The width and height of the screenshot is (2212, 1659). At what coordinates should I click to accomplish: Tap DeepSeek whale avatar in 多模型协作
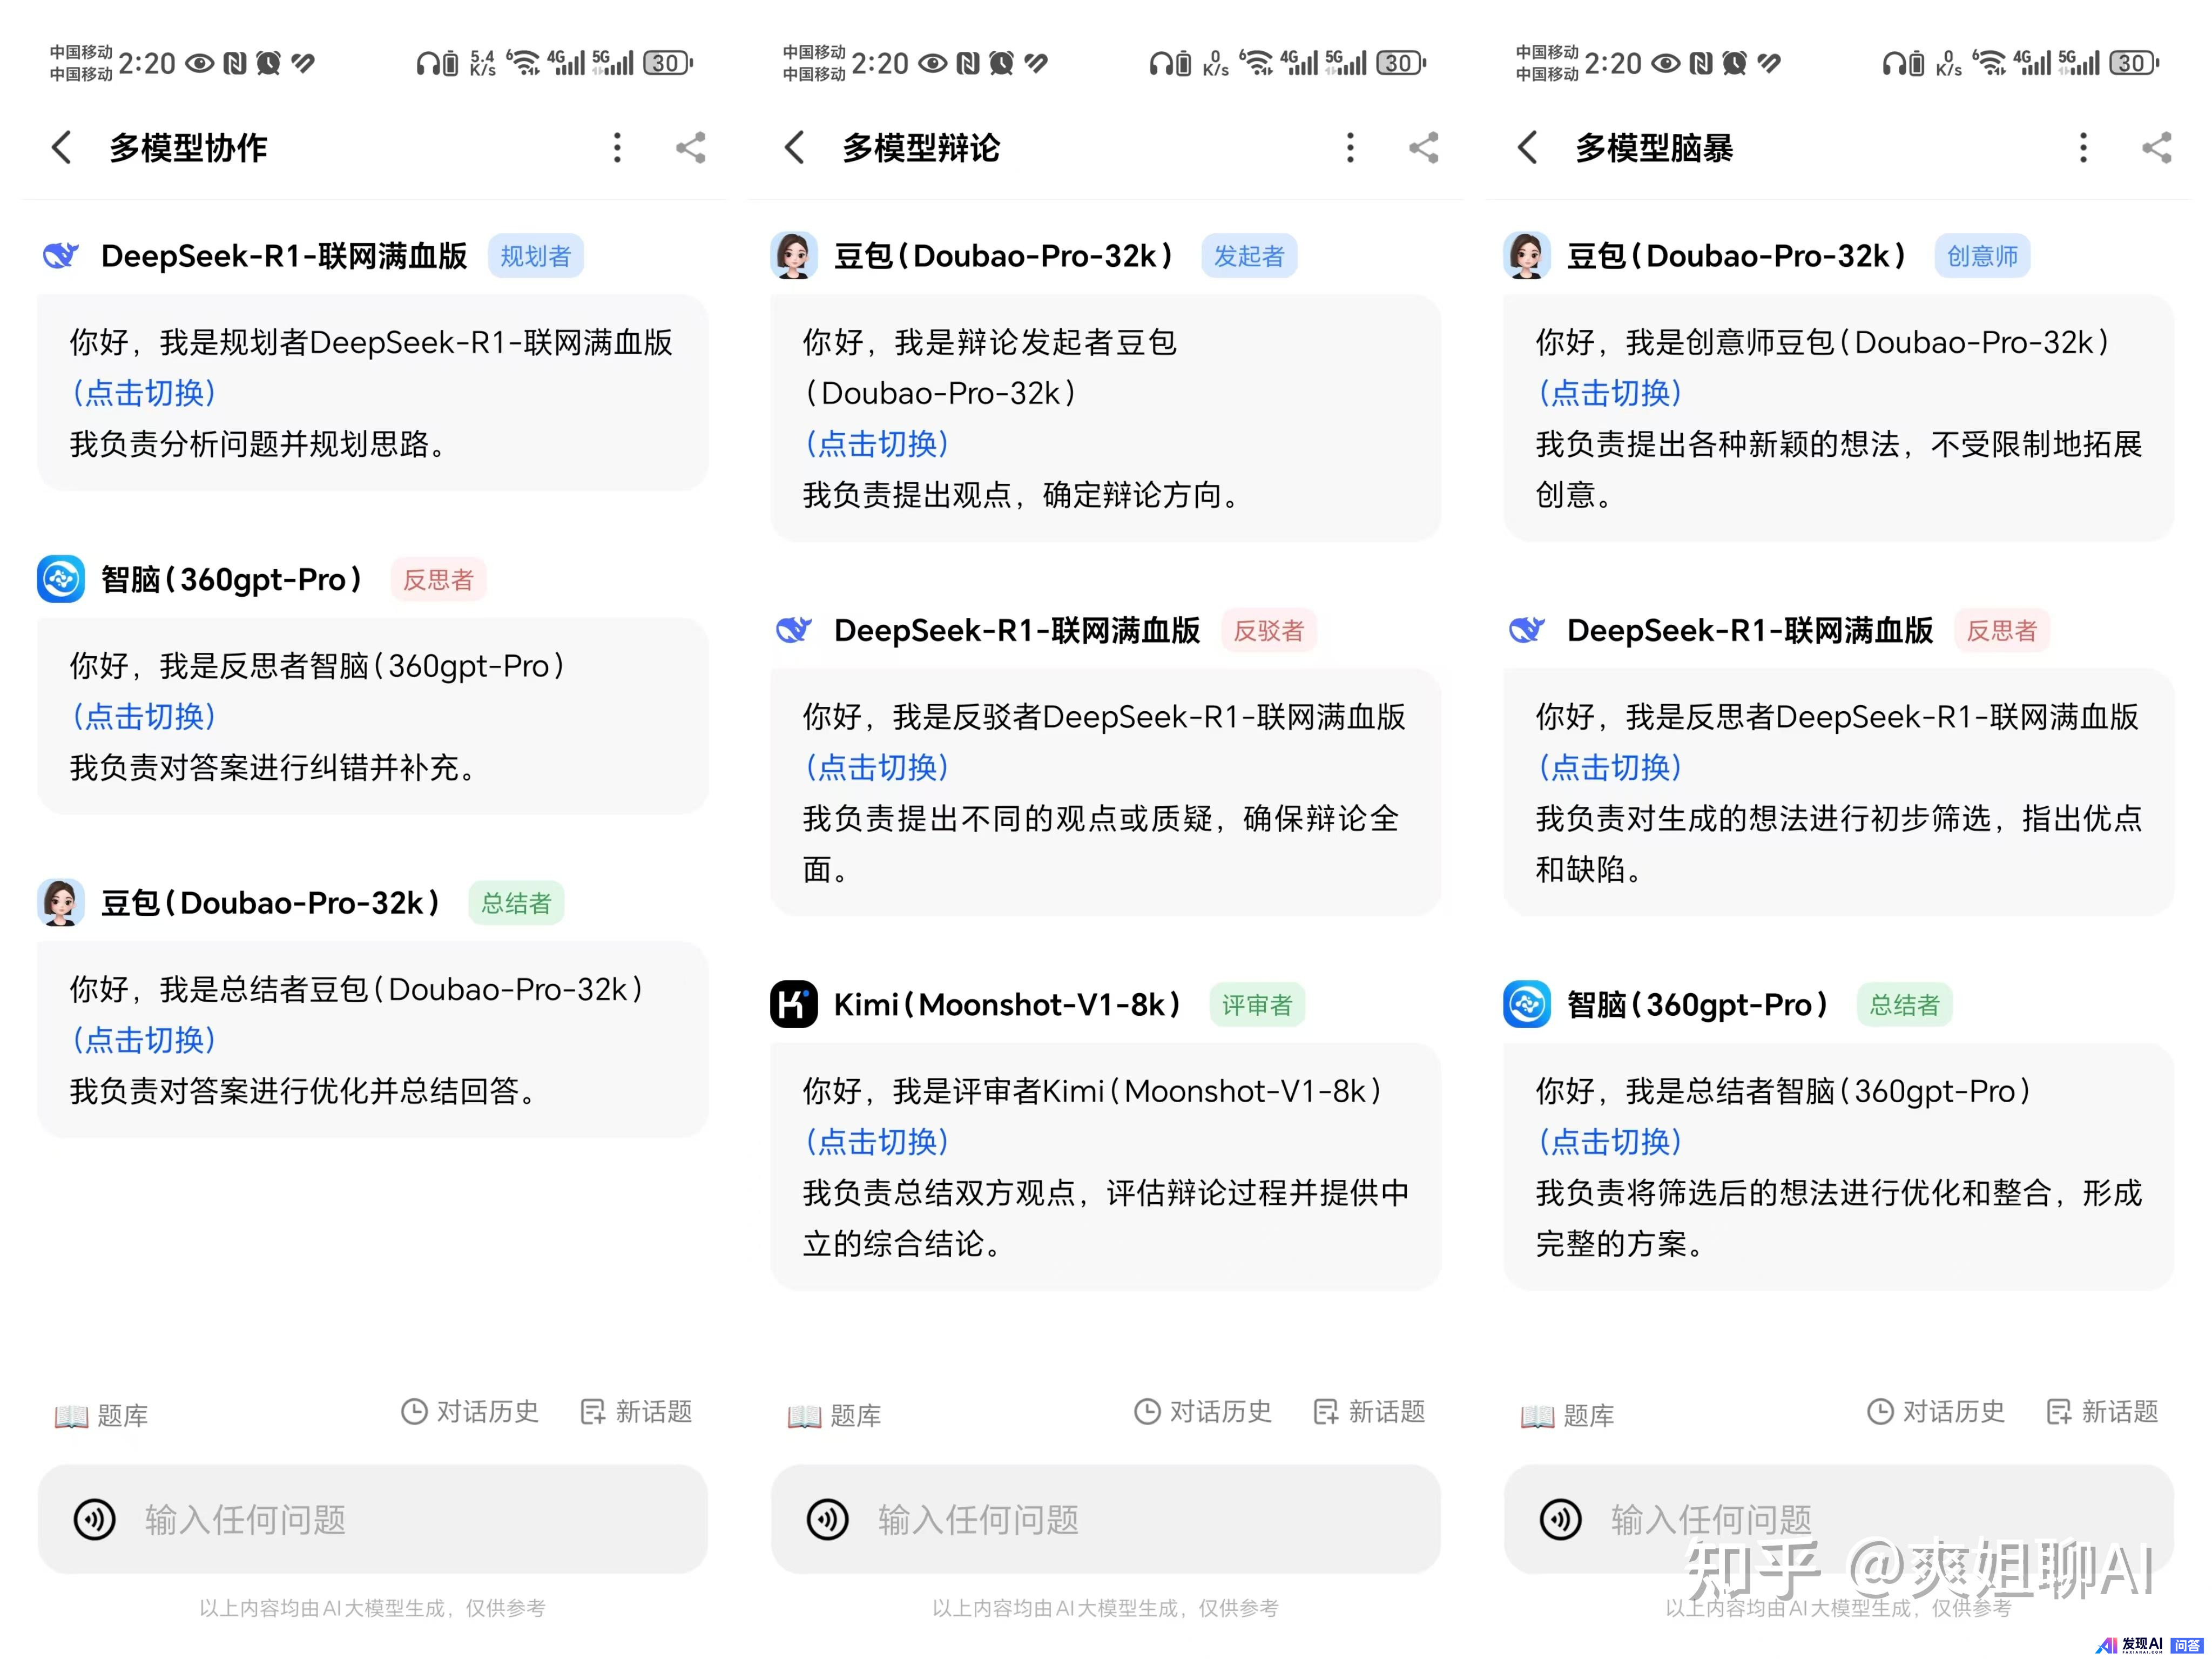[x=61, y=256]
